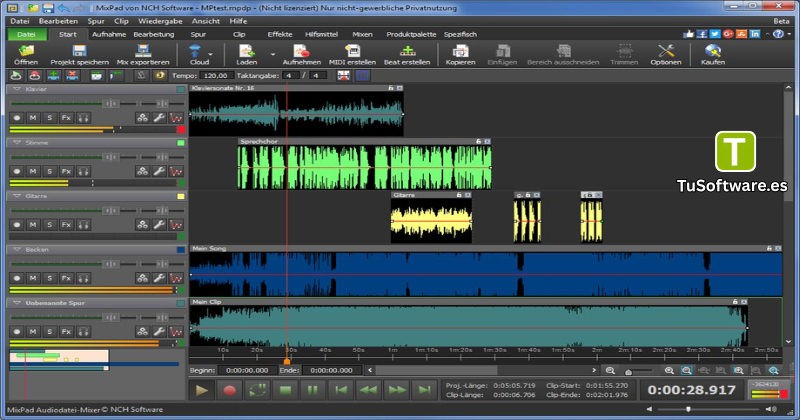Collapse the Gitarre track
800x420 pixels.
16,196
